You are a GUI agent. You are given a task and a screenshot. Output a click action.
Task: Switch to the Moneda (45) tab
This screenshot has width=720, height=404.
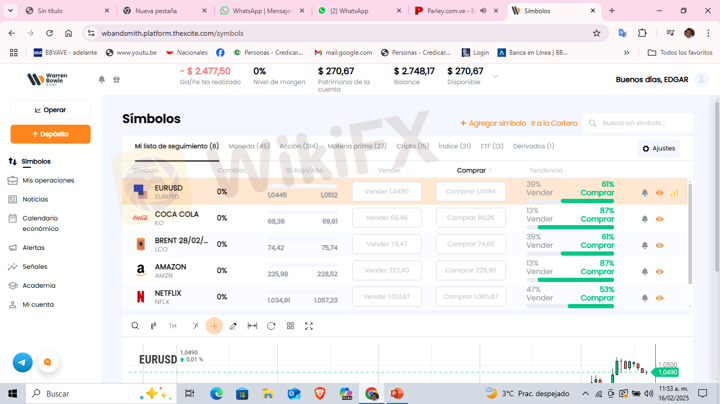click(249, 146)
